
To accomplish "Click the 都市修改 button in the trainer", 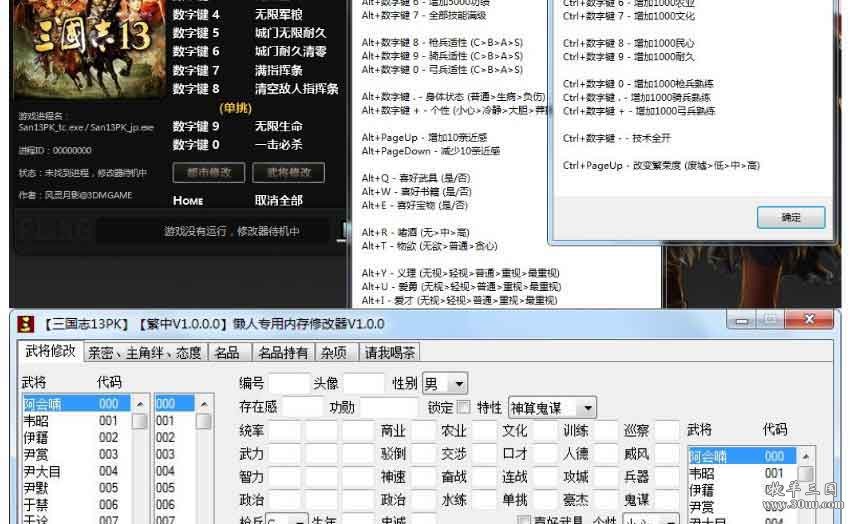I will coord(209,172).
